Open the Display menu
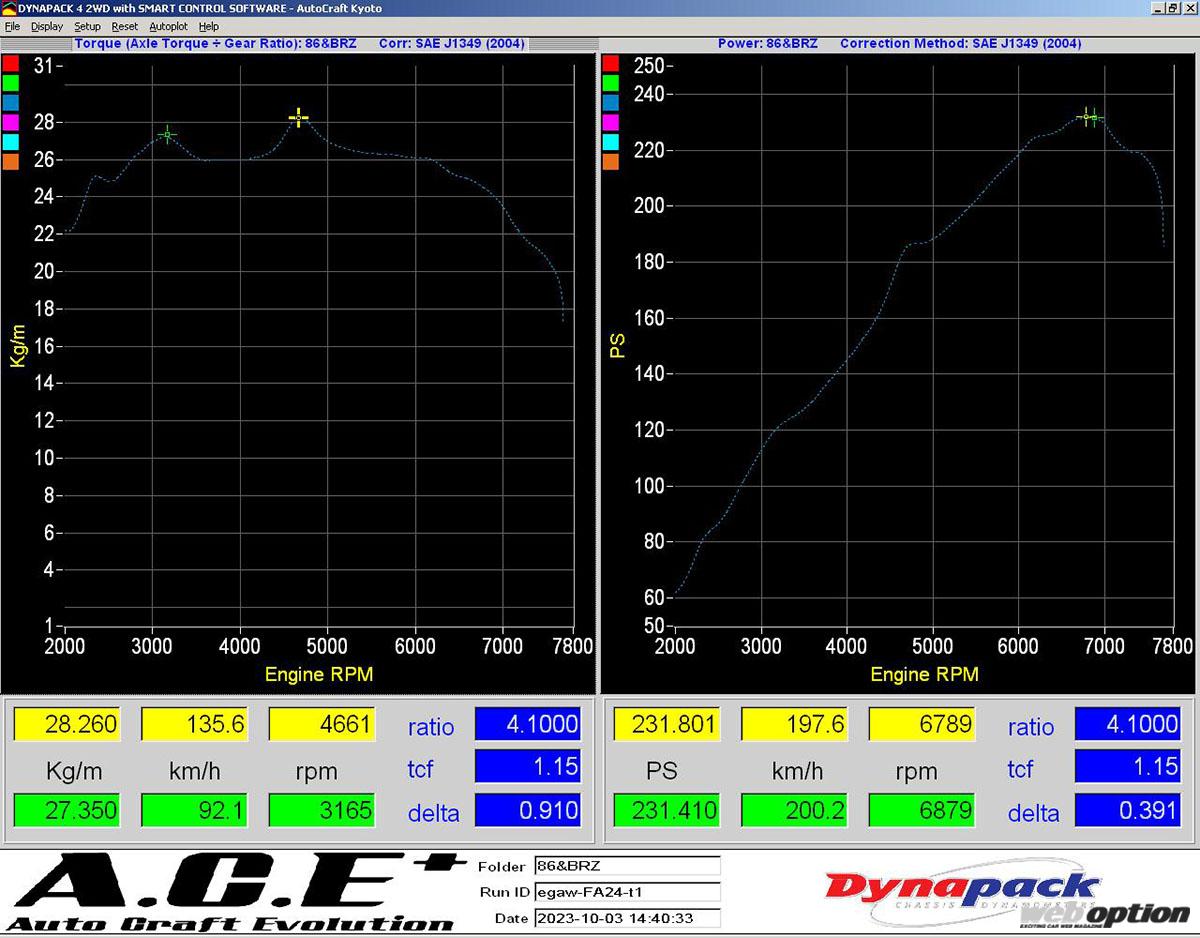The image size is (1200, 938). 46,26
